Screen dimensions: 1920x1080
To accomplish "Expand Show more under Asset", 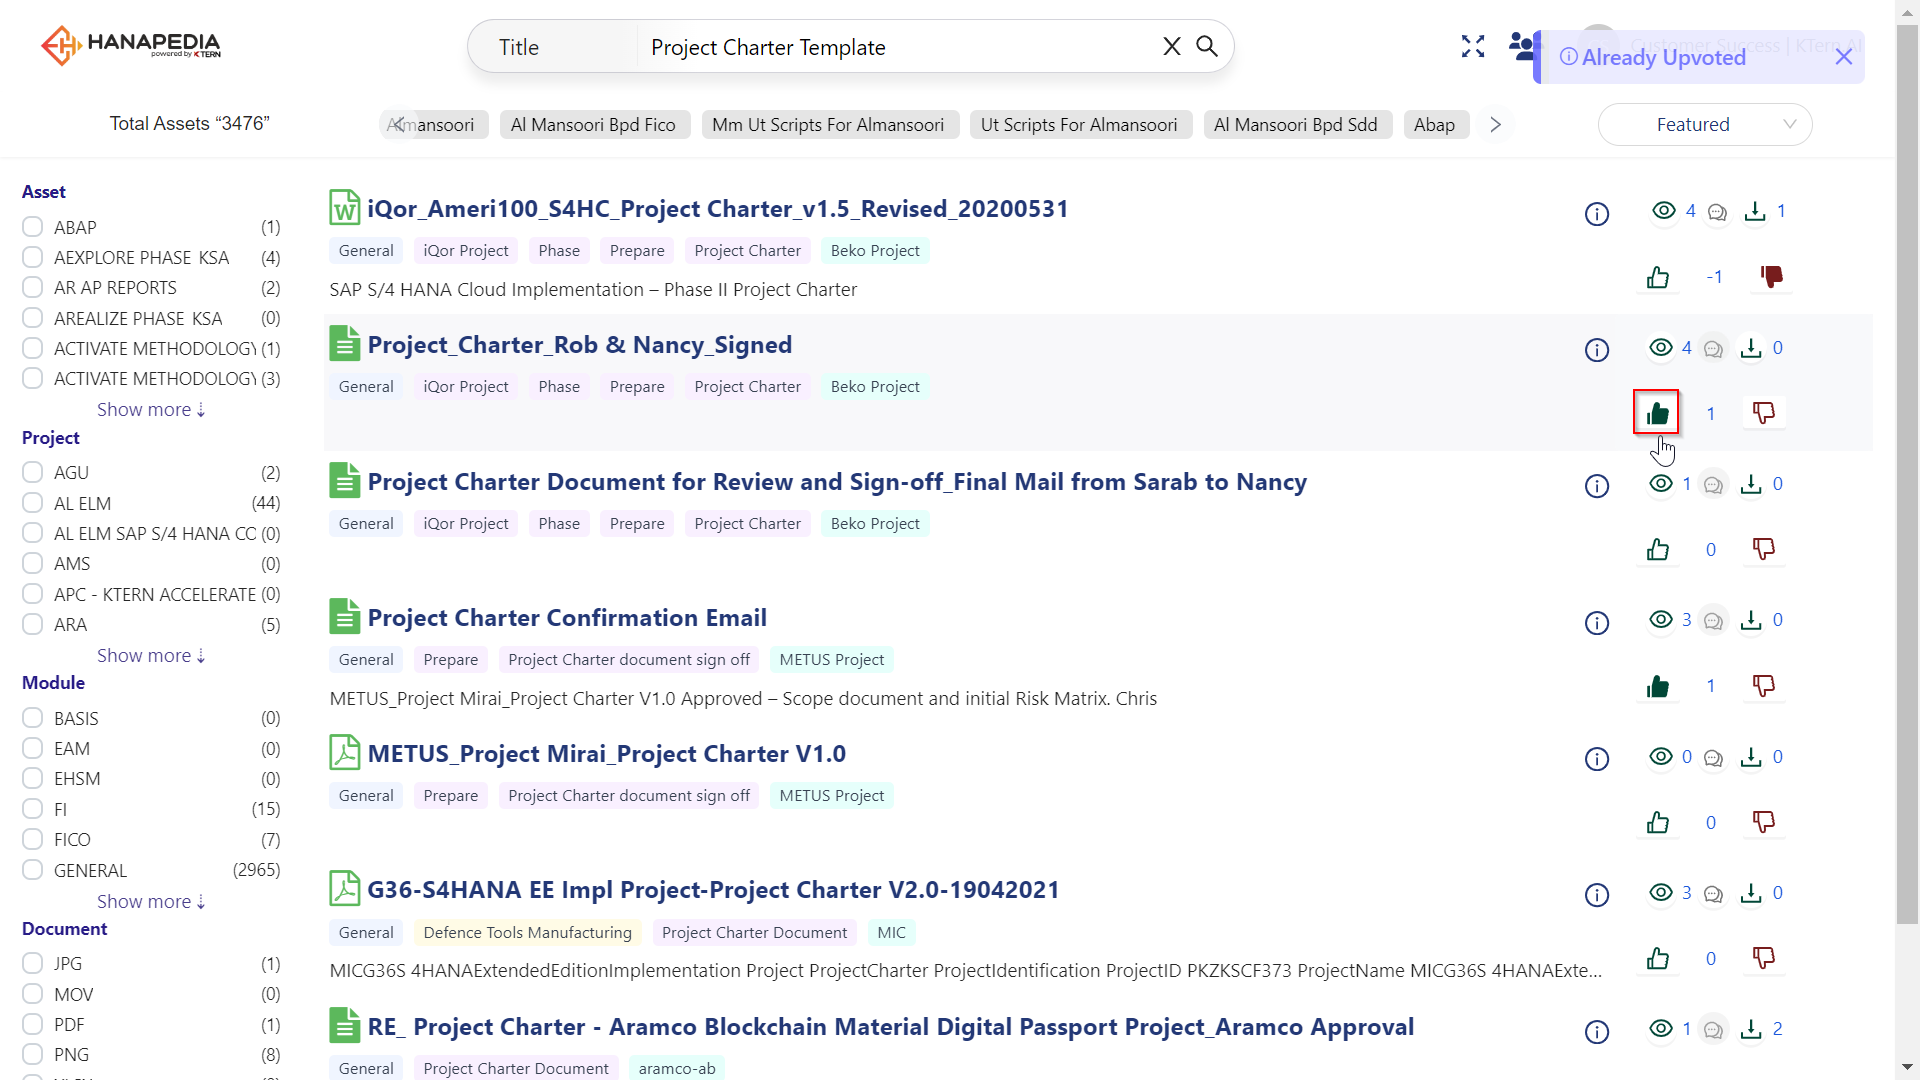I will coord(151,410).
